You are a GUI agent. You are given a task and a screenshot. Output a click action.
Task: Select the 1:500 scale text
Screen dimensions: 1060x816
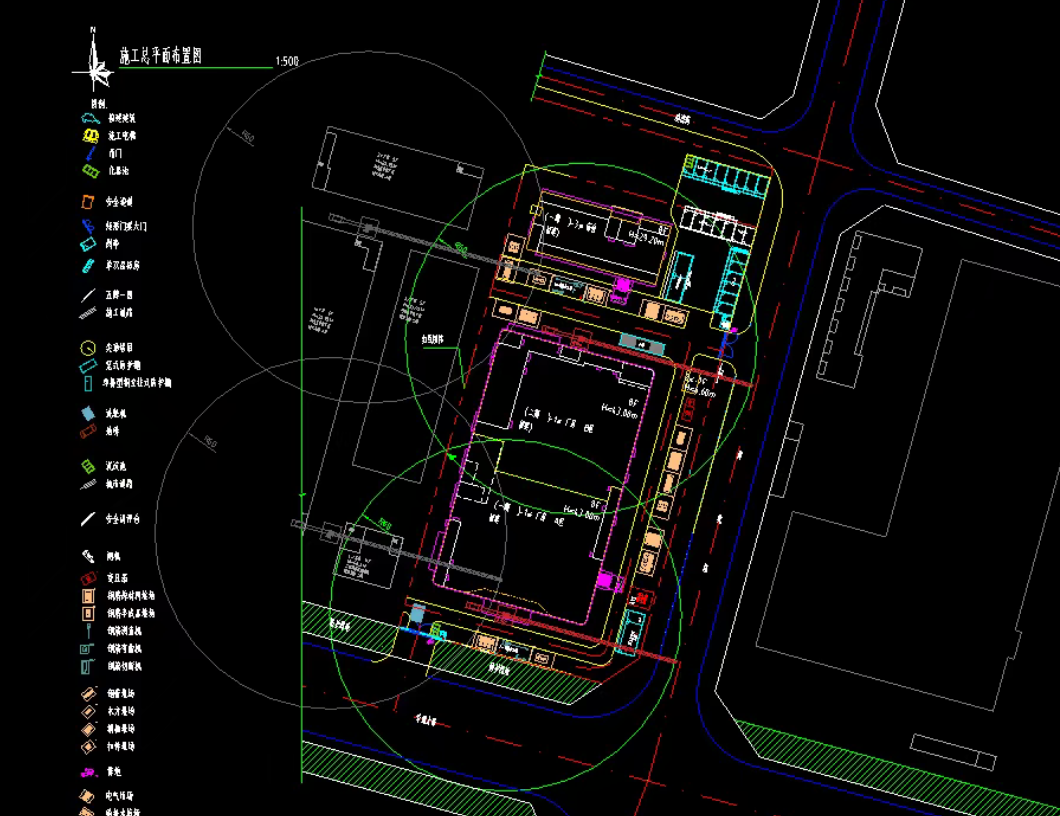tap(286, 62)
